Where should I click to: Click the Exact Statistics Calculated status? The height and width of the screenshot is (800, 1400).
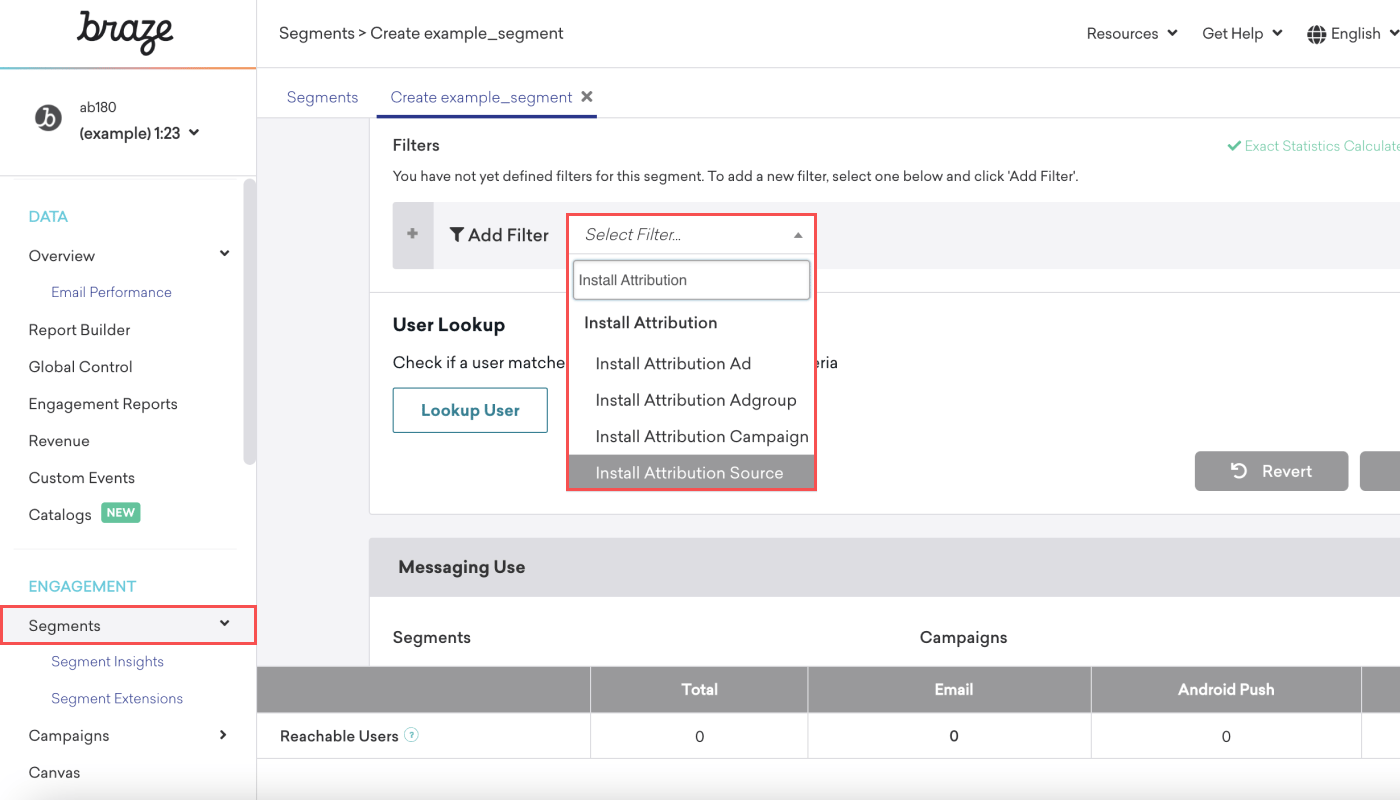point(1313,146)
